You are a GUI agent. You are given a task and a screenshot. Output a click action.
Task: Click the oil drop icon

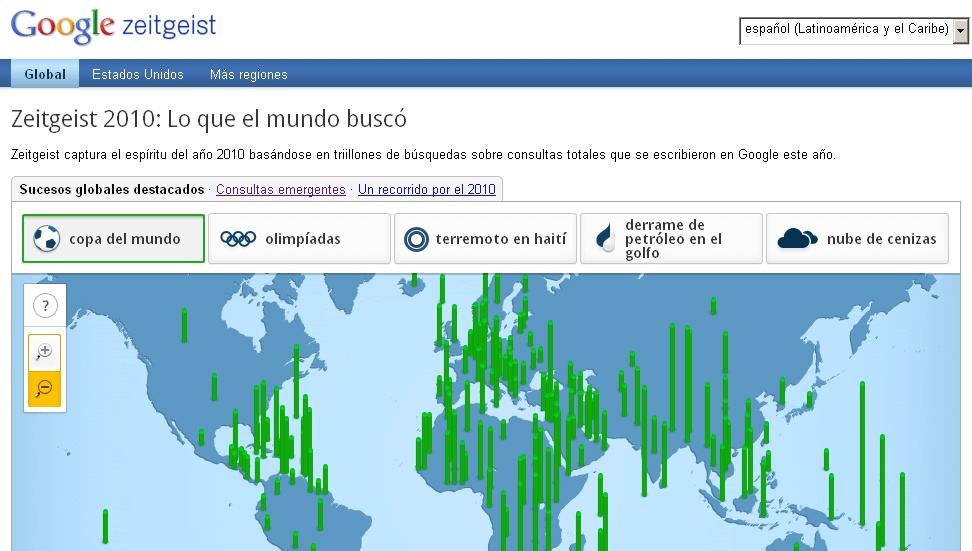click(x=605, y=239)
